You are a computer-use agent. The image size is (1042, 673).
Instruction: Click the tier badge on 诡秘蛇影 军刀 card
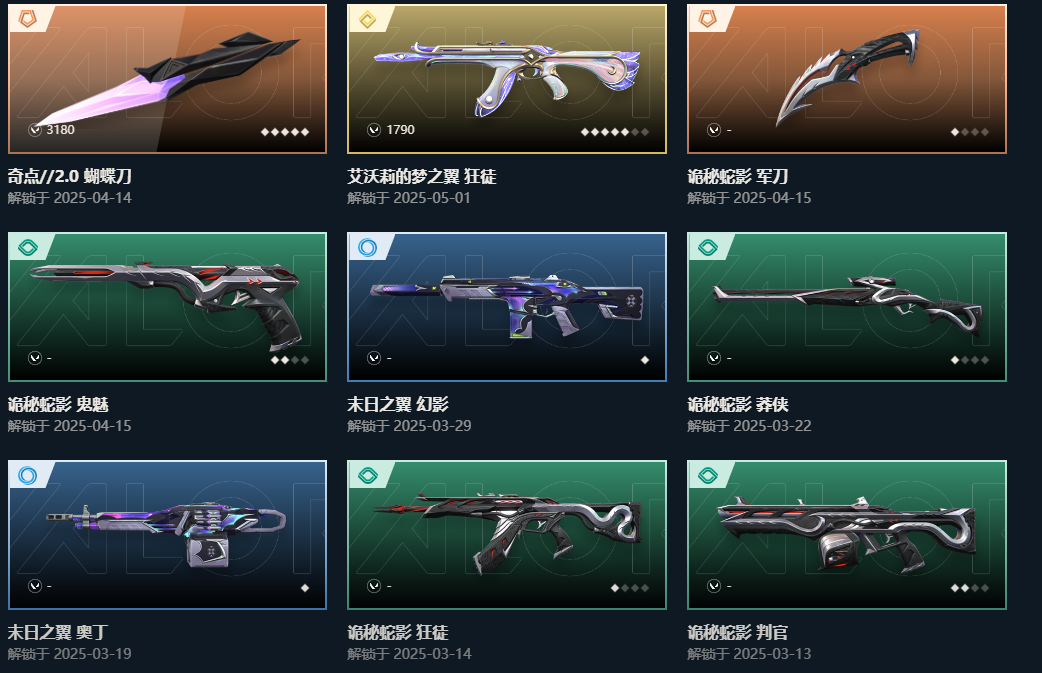pos(708,19)
